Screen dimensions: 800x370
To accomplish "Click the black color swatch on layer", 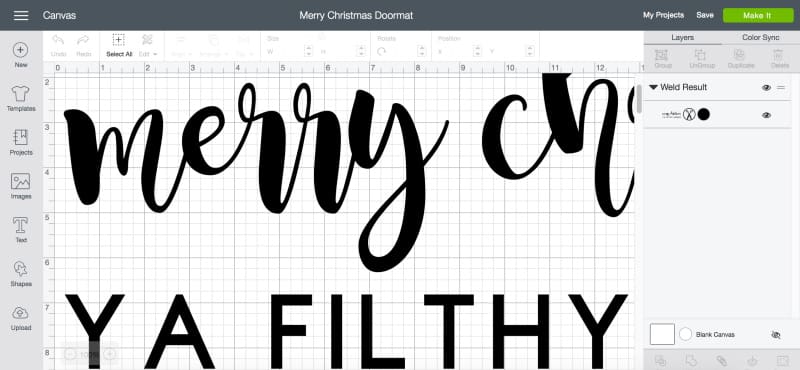I will point(704,114).
